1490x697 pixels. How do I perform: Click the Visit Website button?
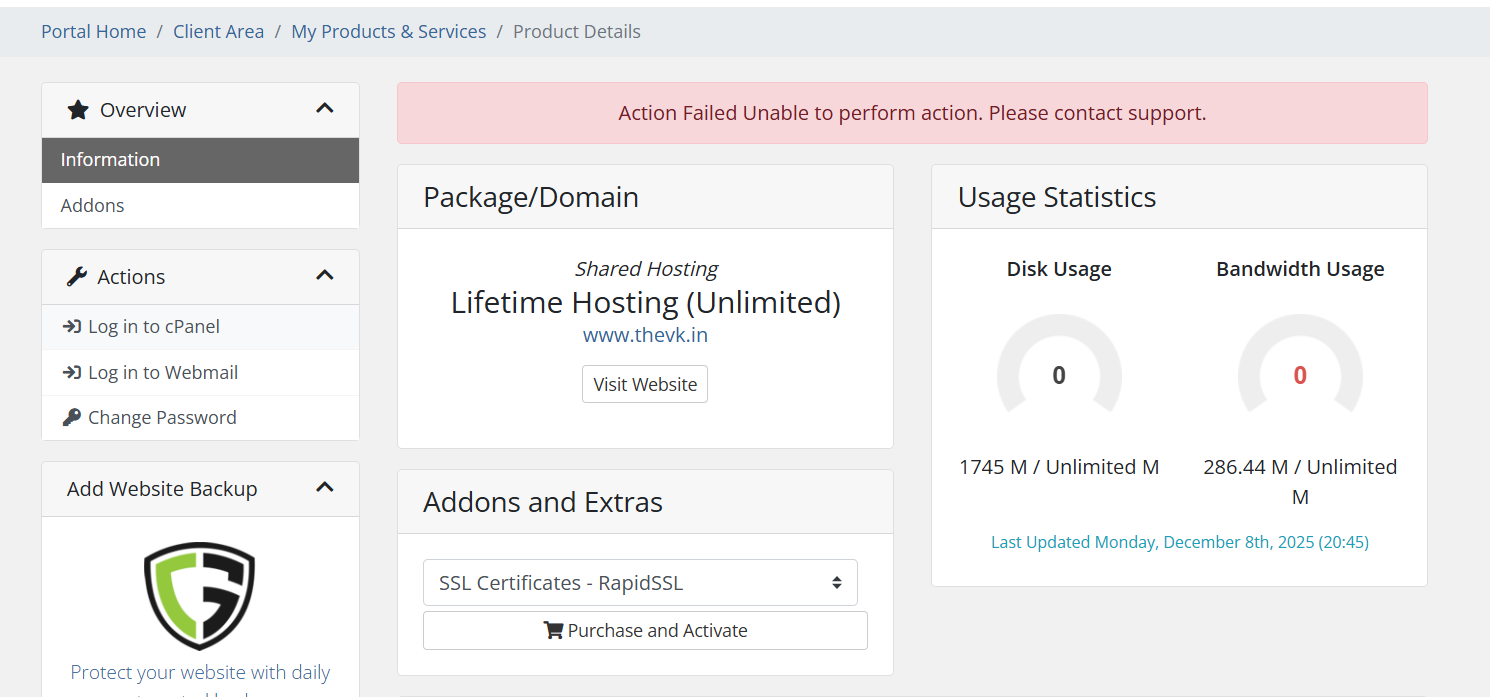click(x=645, y=385)
